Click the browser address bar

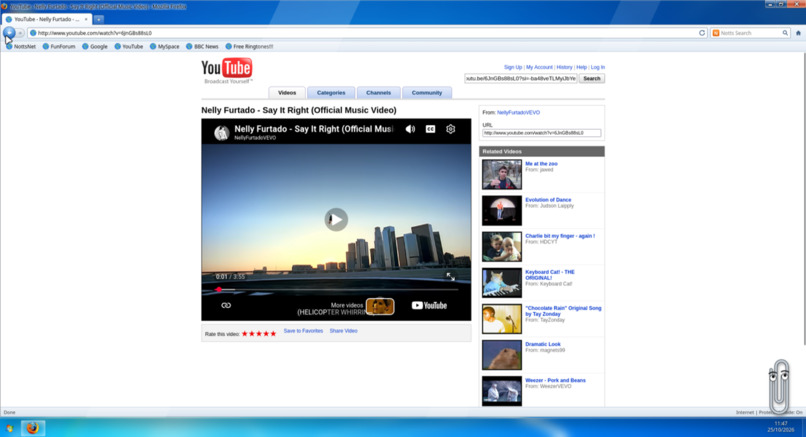pyautogui.click(x=365, y=33)
